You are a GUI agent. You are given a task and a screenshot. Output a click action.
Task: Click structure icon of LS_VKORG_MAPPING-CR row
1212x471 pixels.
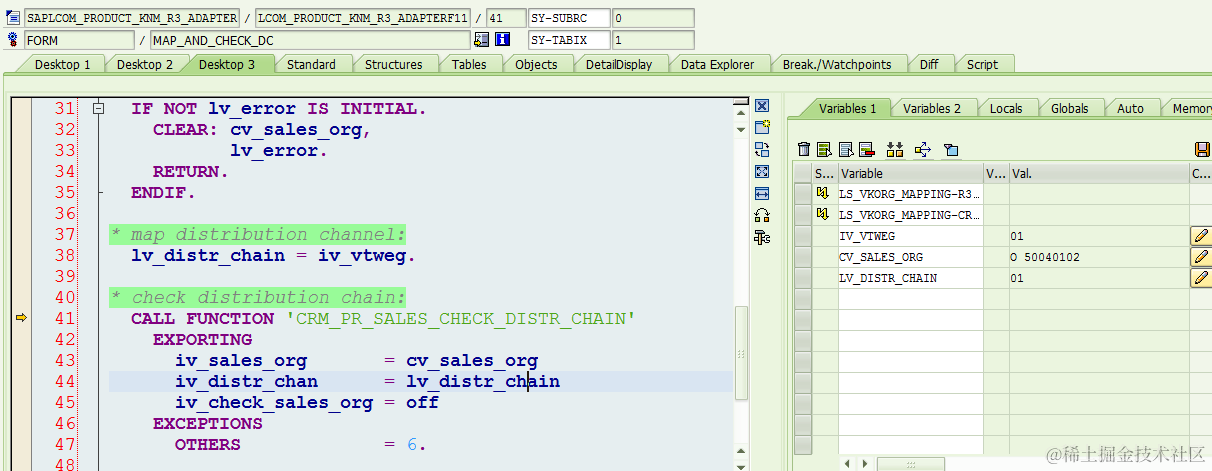click(824, 214)
